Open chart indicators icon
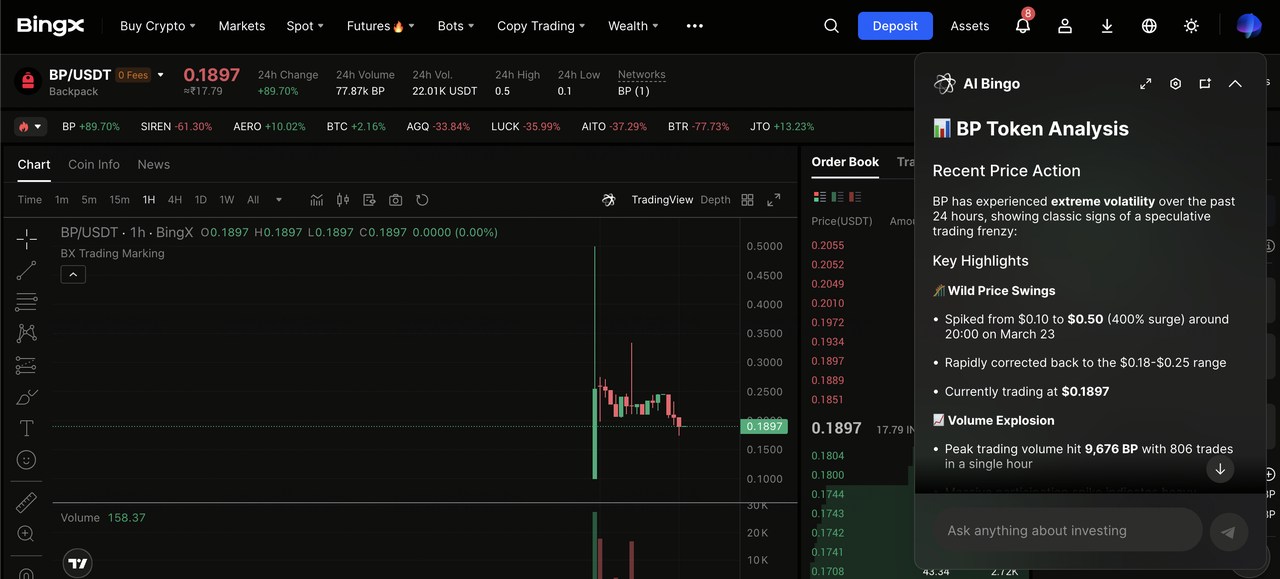This screenshot has width=1280, height=579. (x=316, y=200)
